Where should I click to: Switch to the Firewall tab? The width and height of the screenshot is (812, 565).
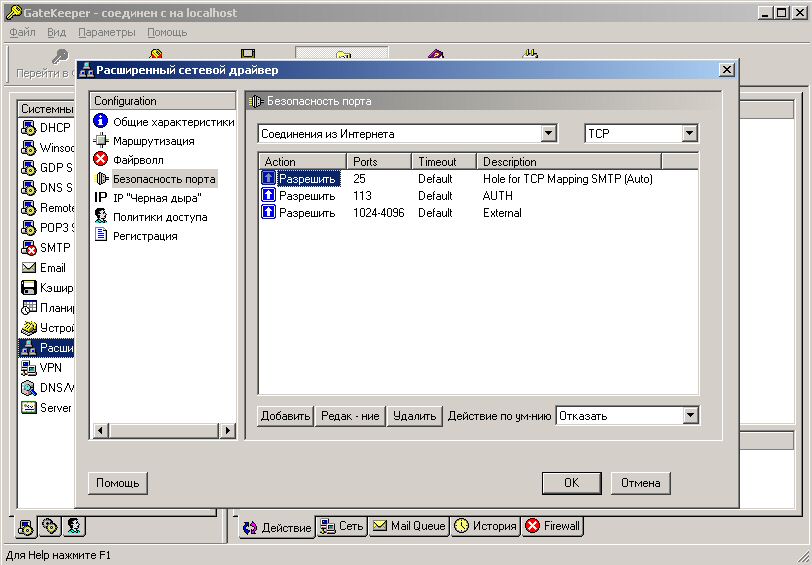[x=552, y=526]
